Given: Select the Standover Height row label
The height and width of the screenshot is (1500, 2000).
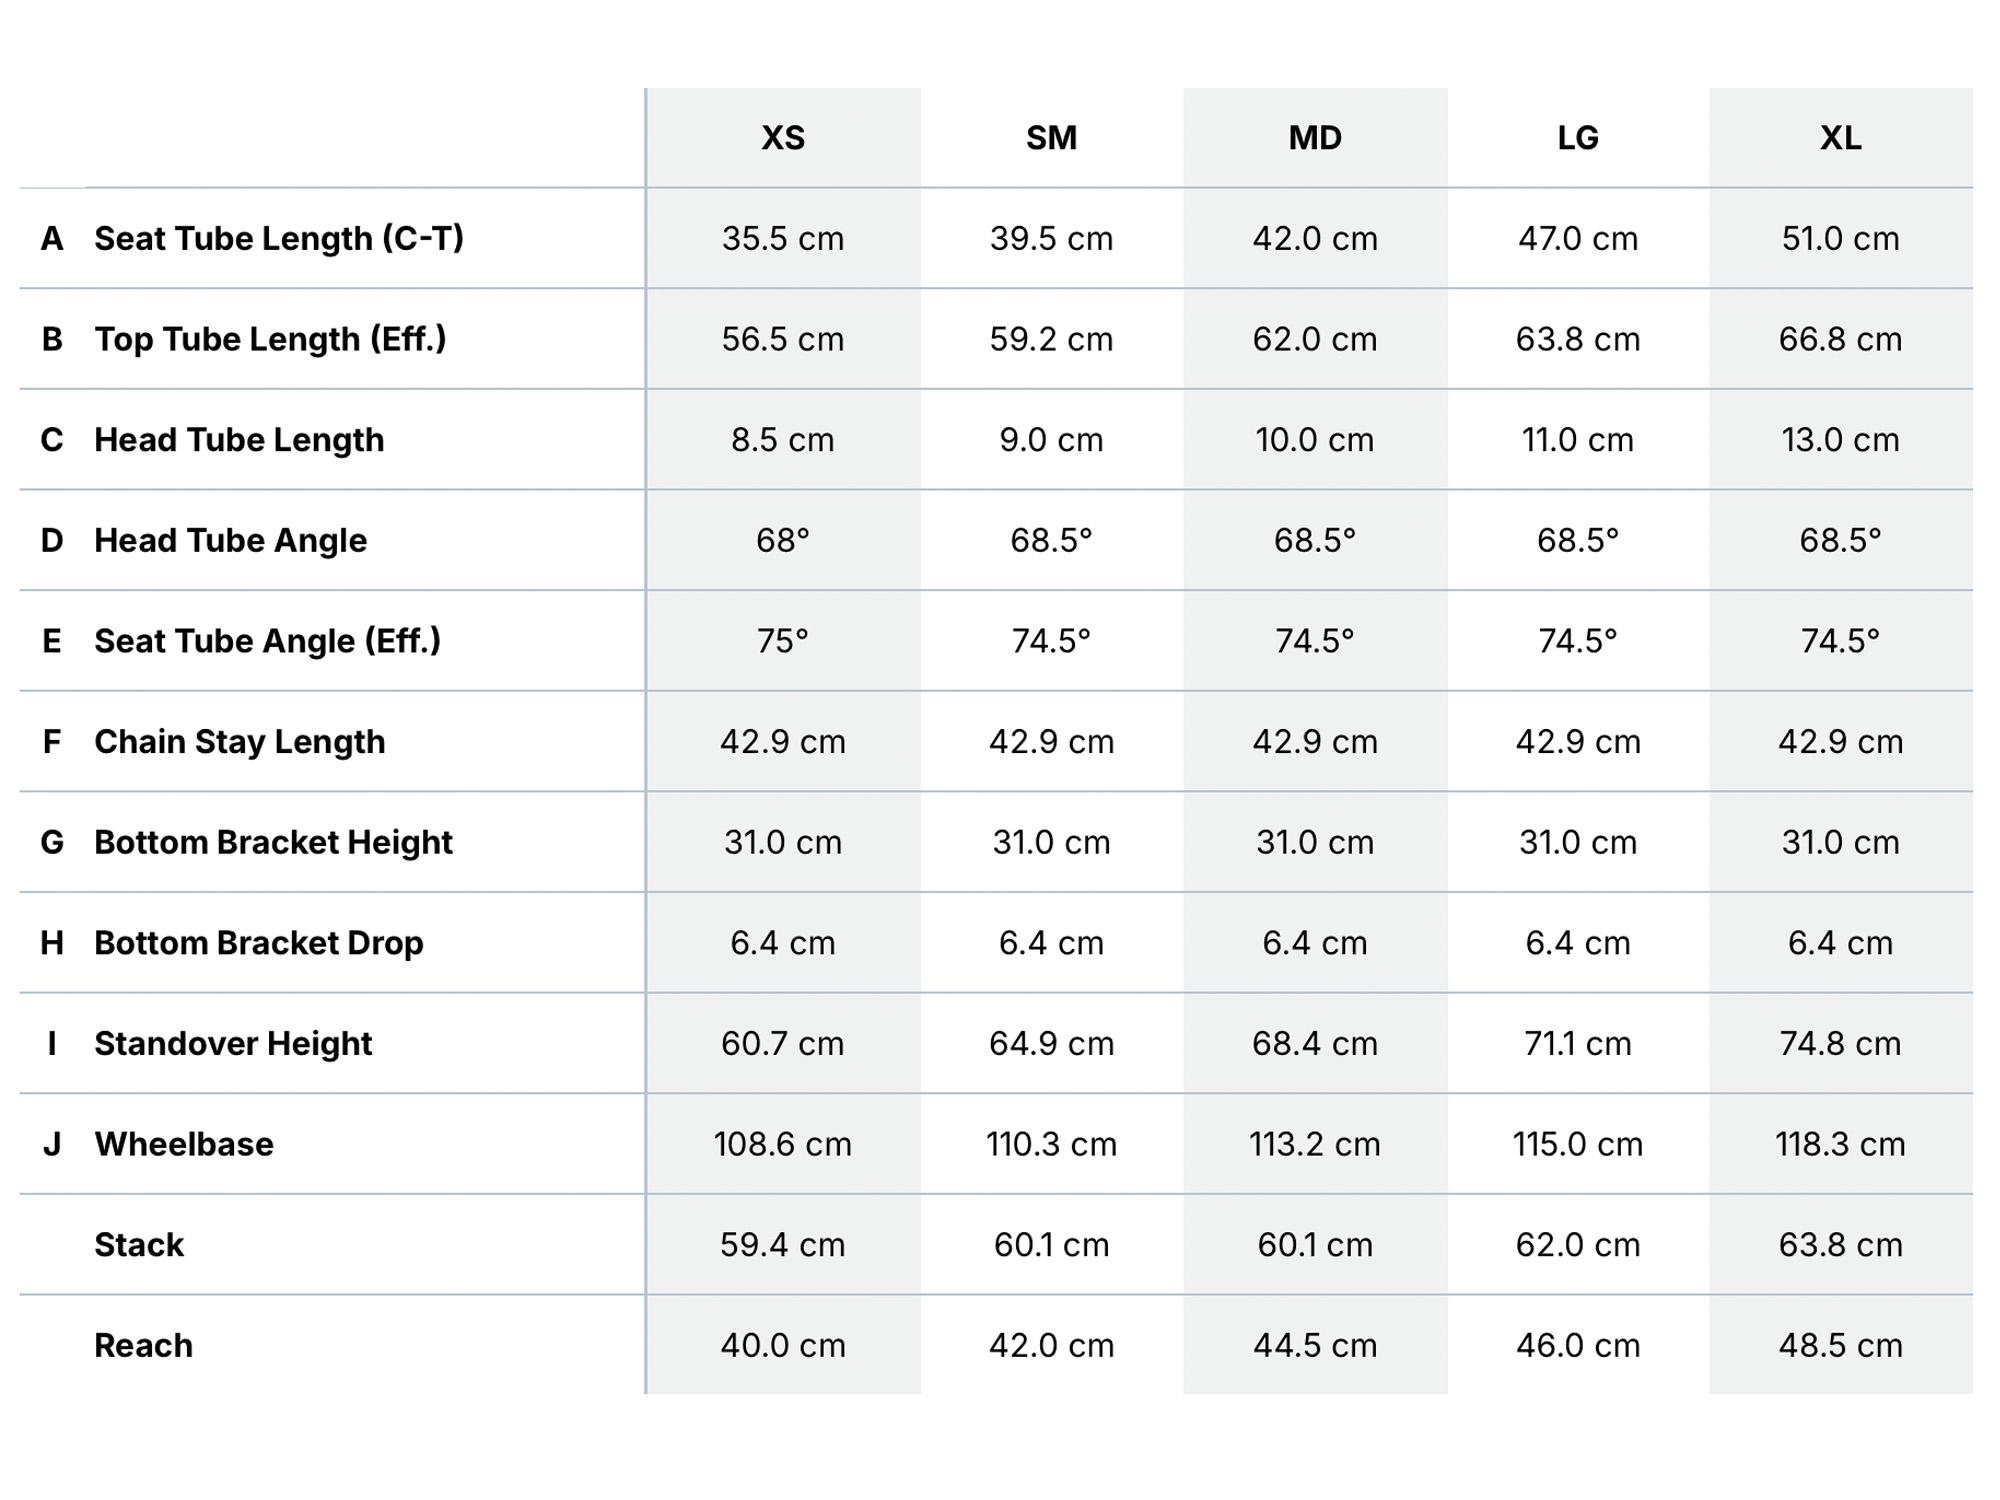Looking at the screenshot, I should tap(233, 1044).
